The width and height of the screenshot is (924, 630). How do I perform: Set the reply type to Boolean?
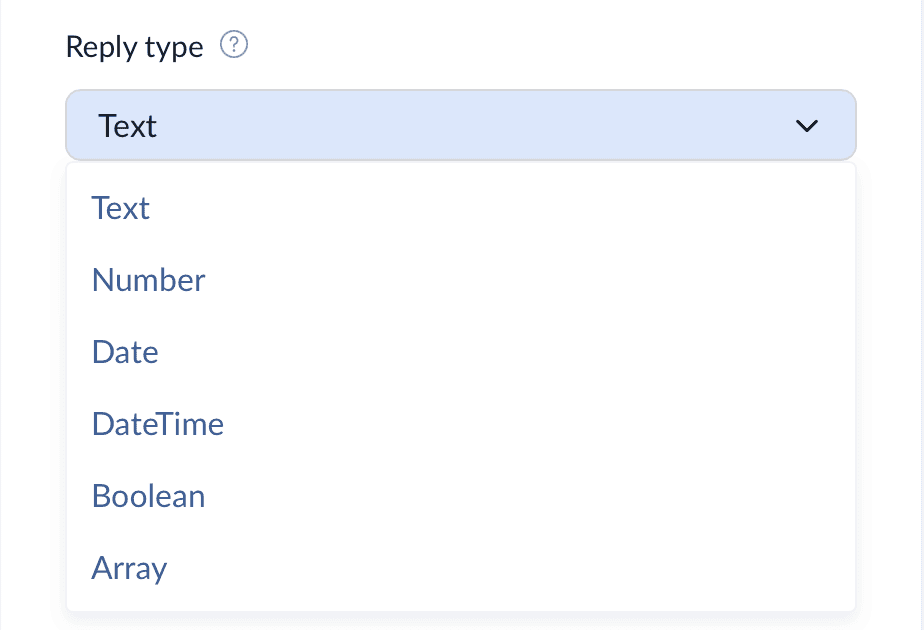point(460,496)
